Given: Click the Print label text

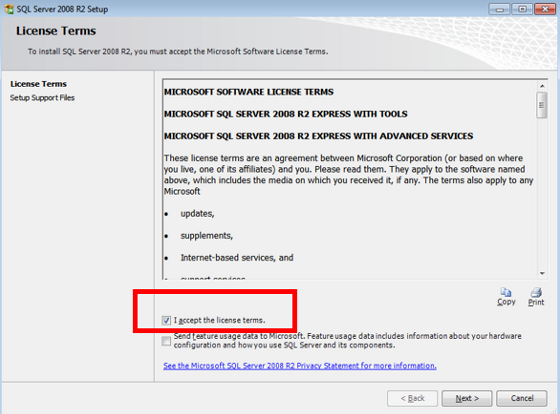Looking at the screenshot, I should (x=536, y=302).
